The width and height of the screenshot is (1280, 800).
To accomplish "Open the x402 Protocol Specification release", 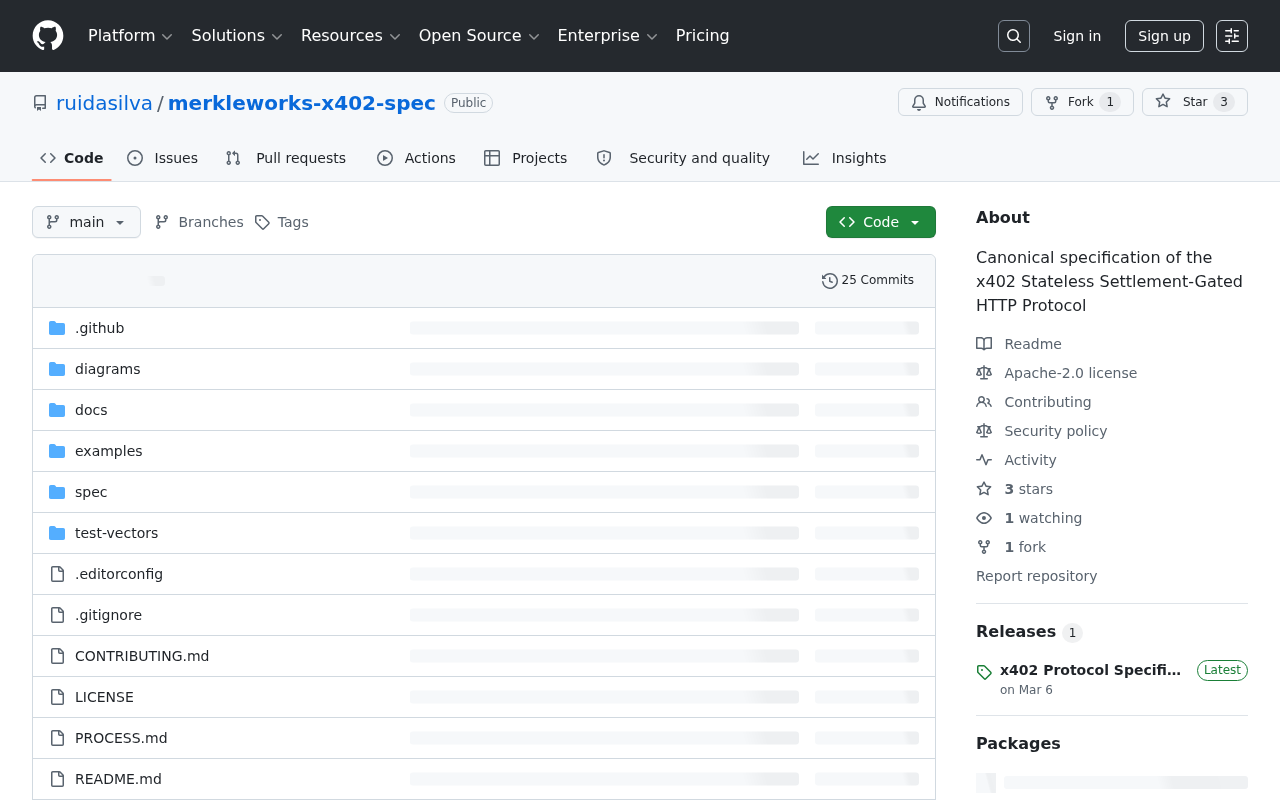I will (1090, 670).
